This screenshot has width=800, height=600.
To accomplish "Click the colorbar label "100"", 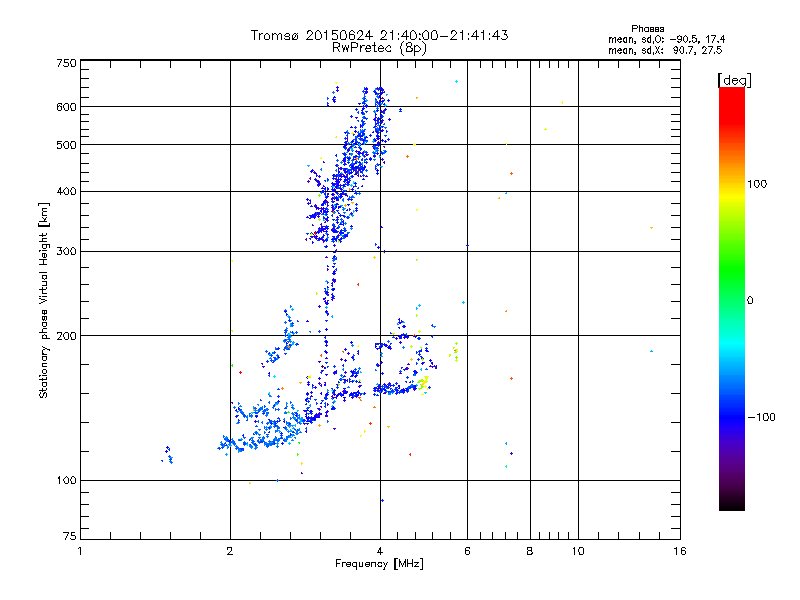I will pos(757,184).
